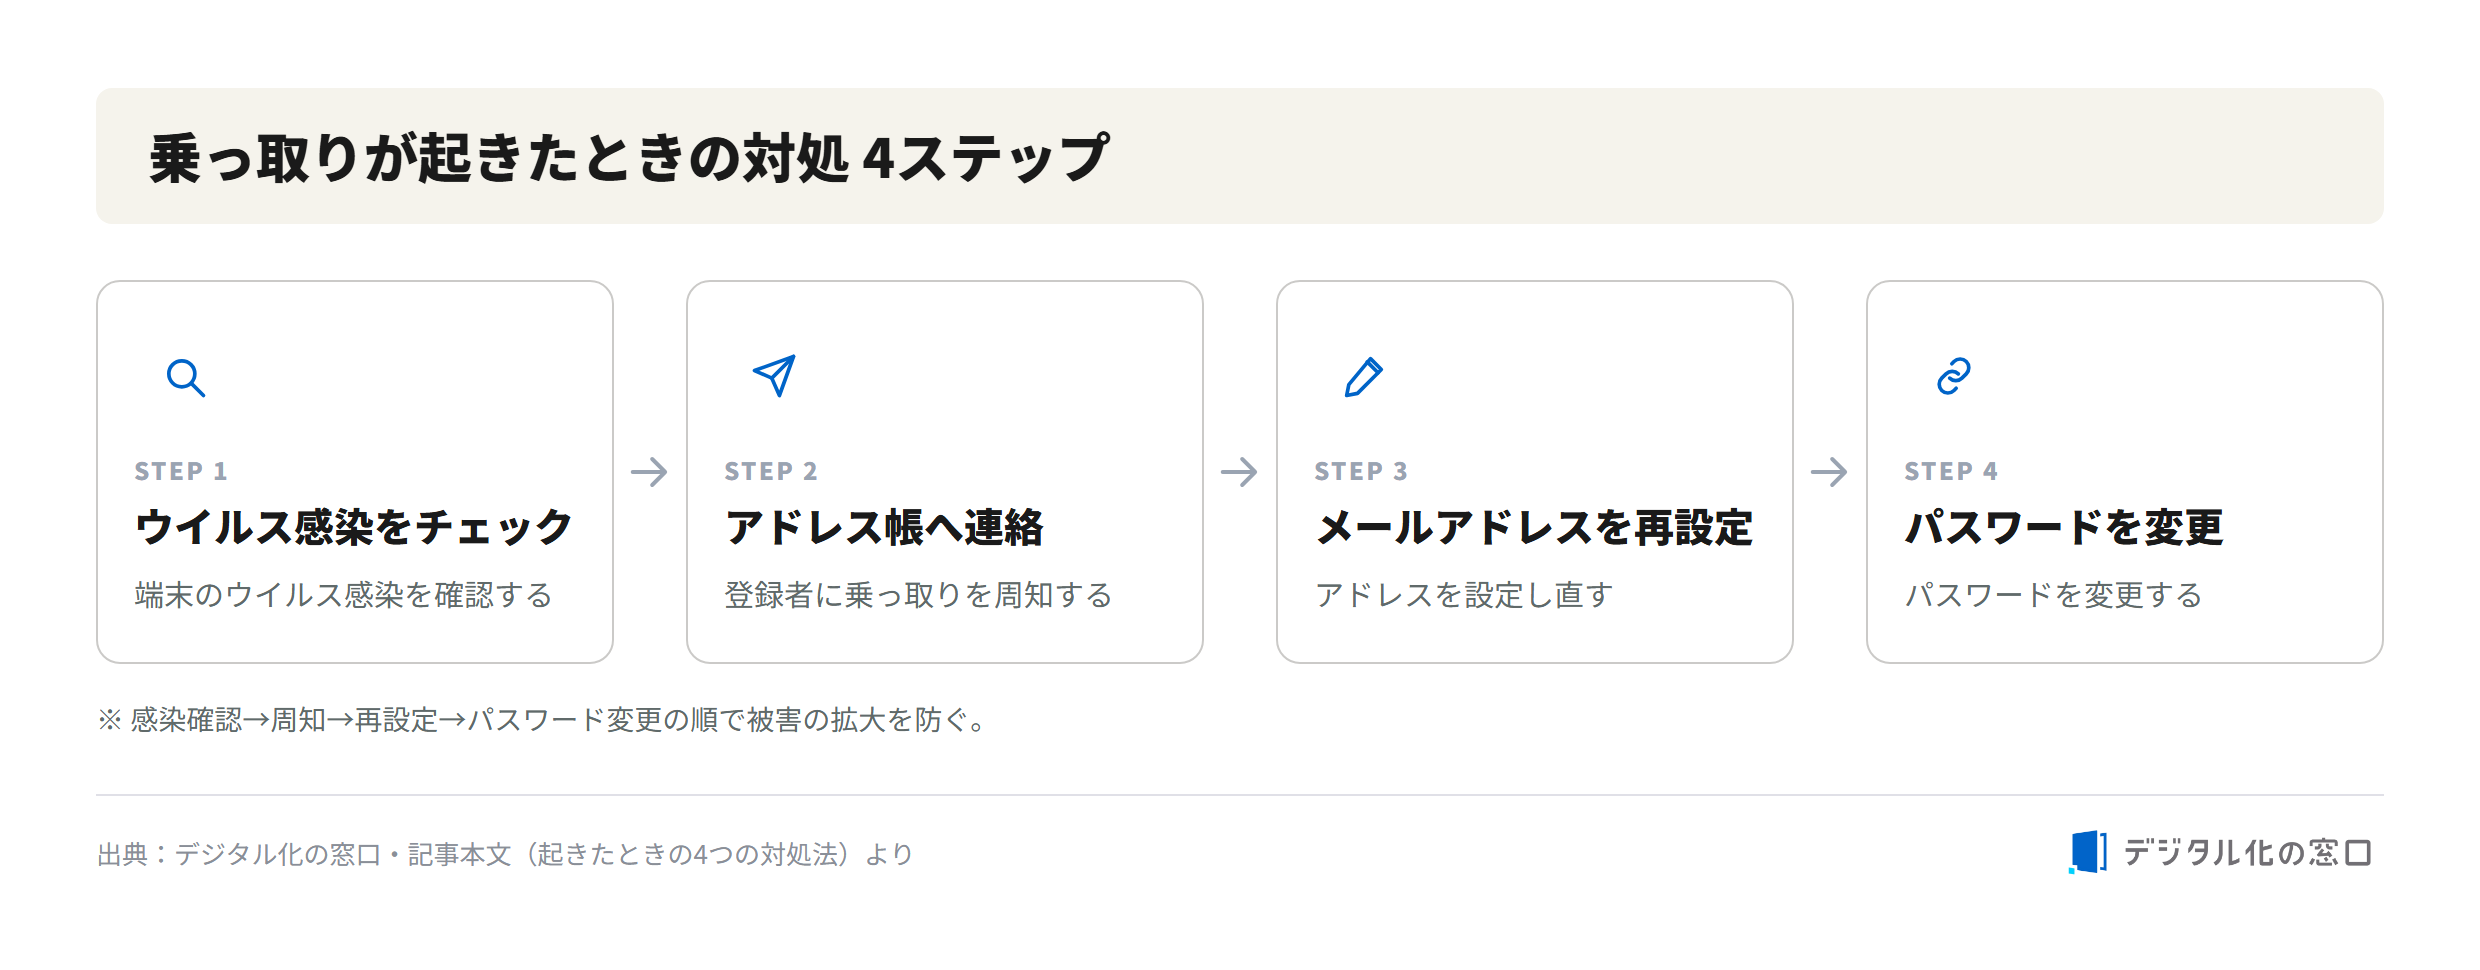Screen dimensions: 2480x970
Task: Select the パスワードを変更 heading
Action: 2065,527
